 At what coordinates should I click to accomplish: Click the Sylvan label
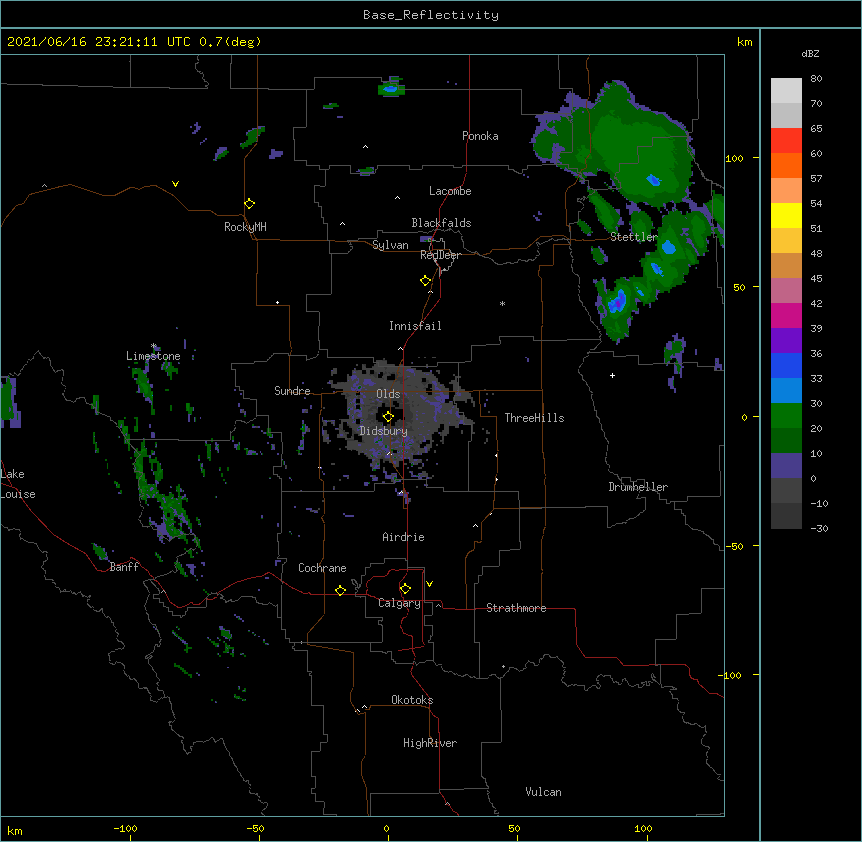pos(390,245)
